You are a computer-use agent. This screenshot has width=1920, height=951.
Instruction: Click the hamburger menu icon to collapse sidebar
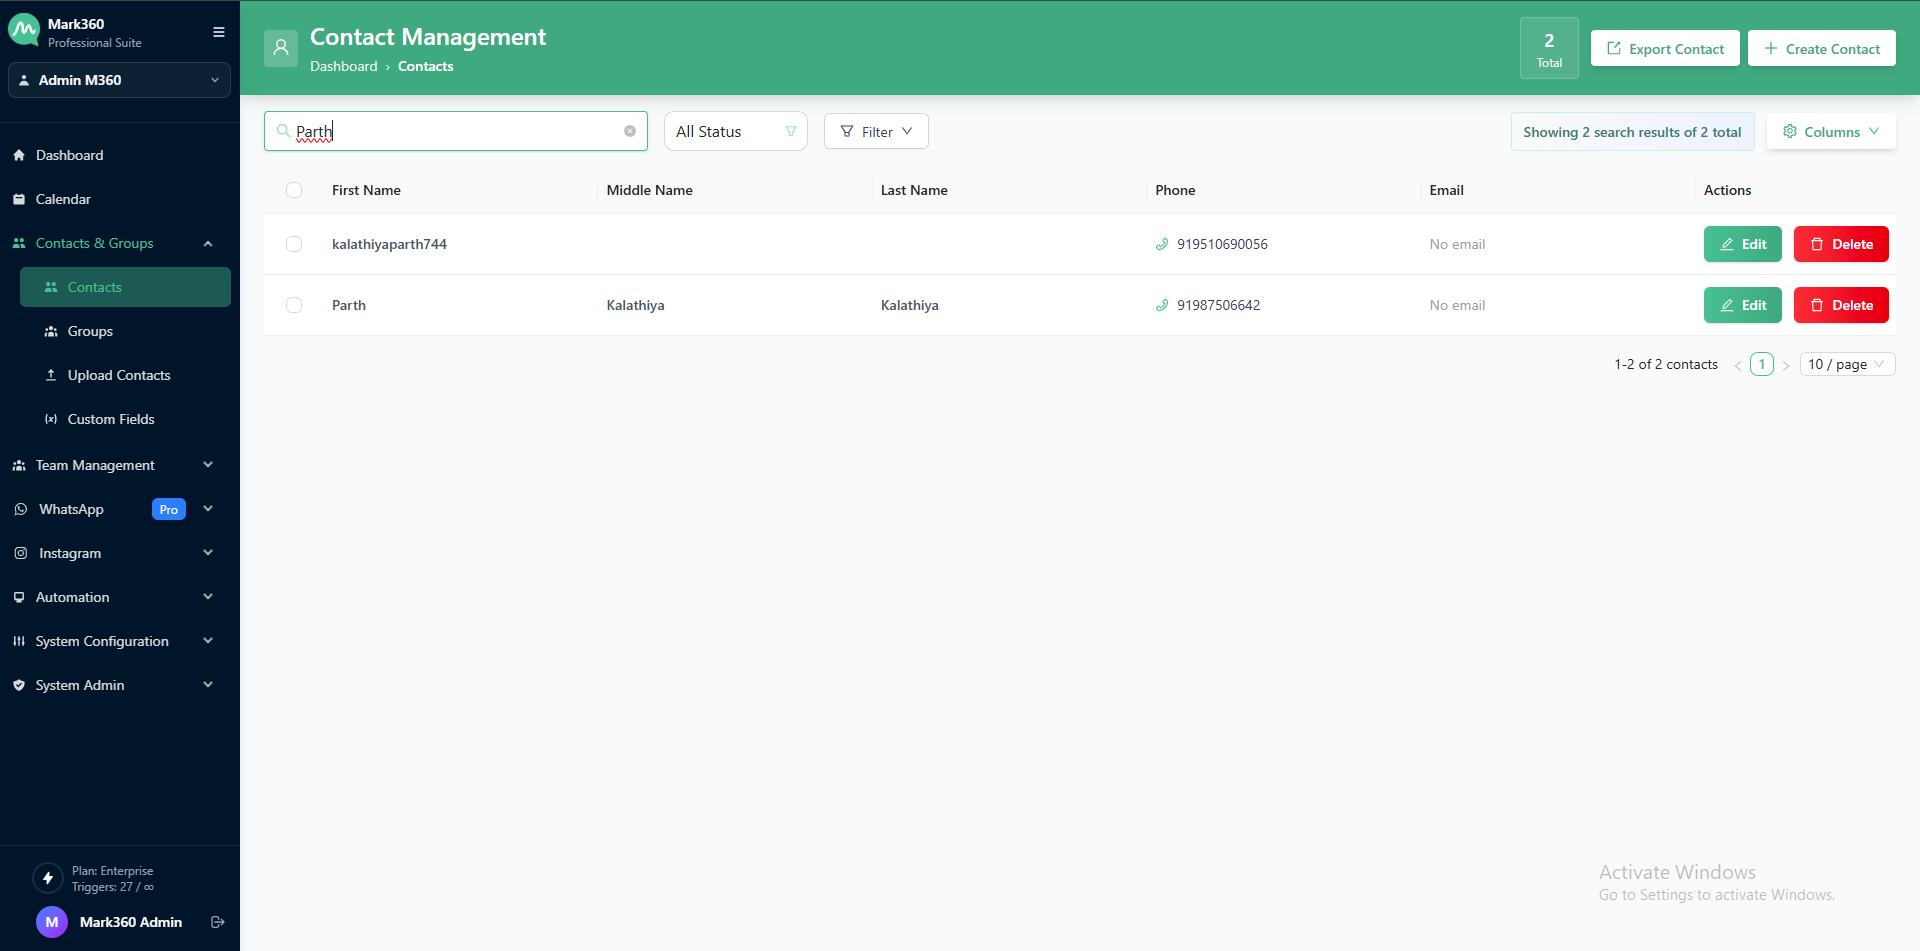(218, 32)
